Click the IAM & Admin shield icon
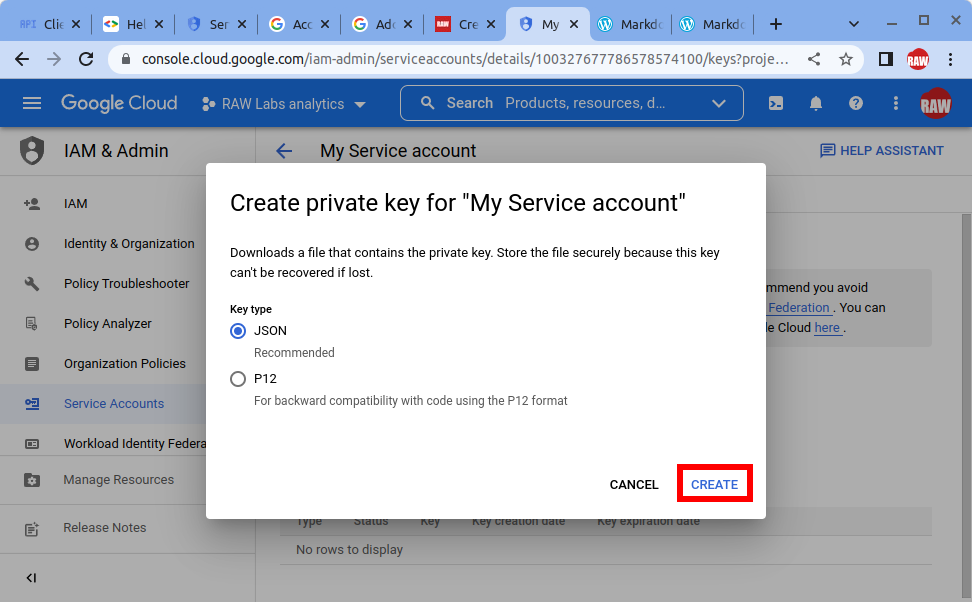This screenshot has width=972, height=602. click(x=32, y=151)
